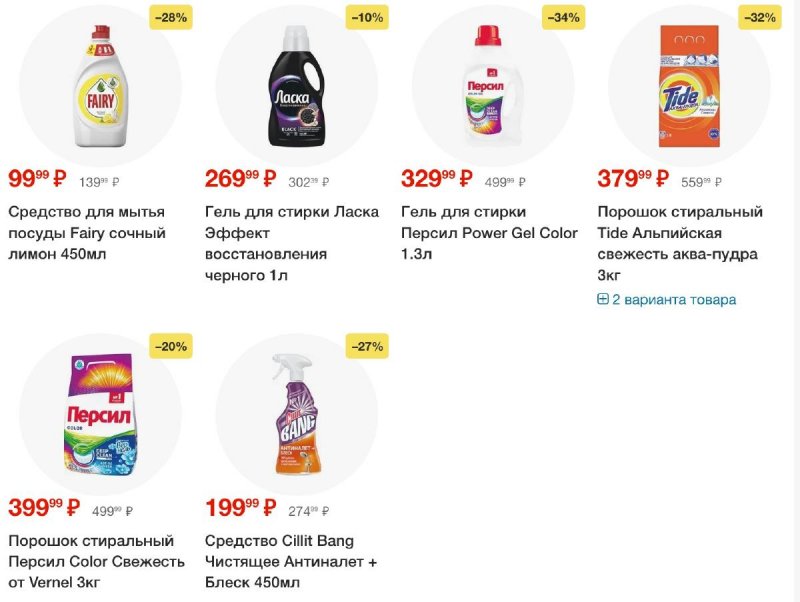Screen dimensions: 800x602
Task: Open the Ласка black gel product image
Action: [297, 85]
